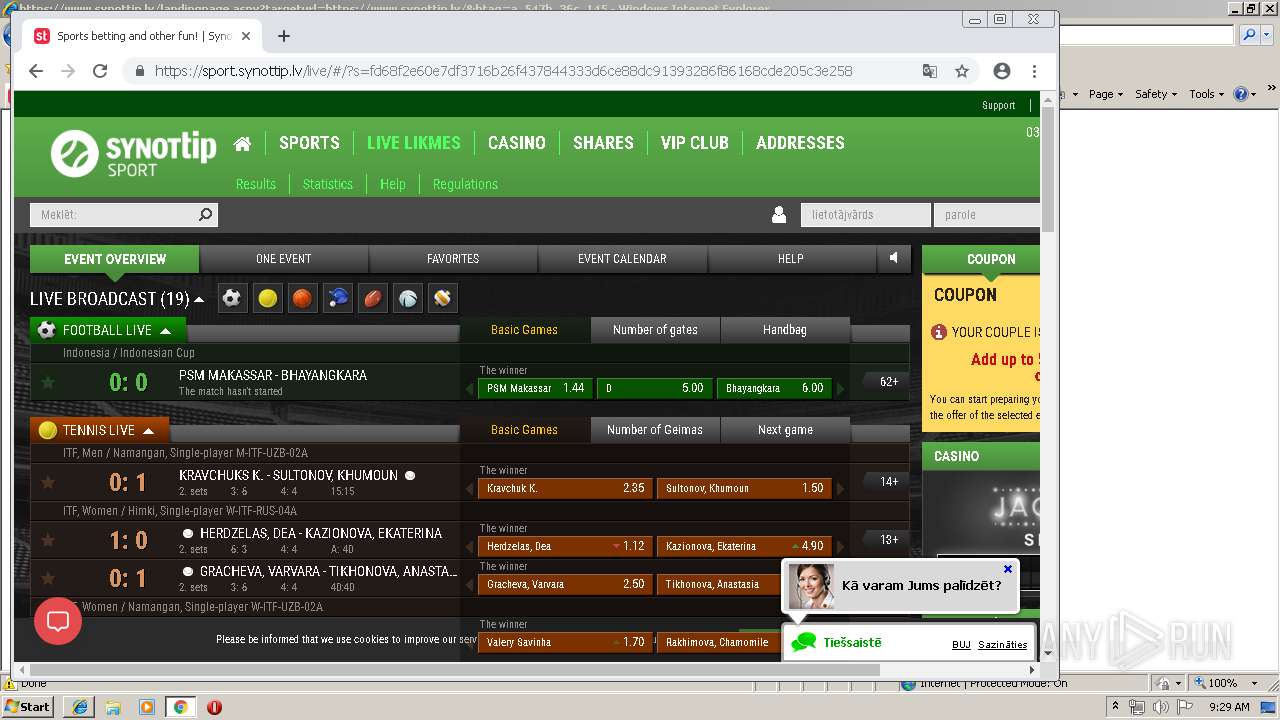This screenshot has height=720, width=1280.
Task: Open the Help tab in event bar
Action: pos(791,258)
